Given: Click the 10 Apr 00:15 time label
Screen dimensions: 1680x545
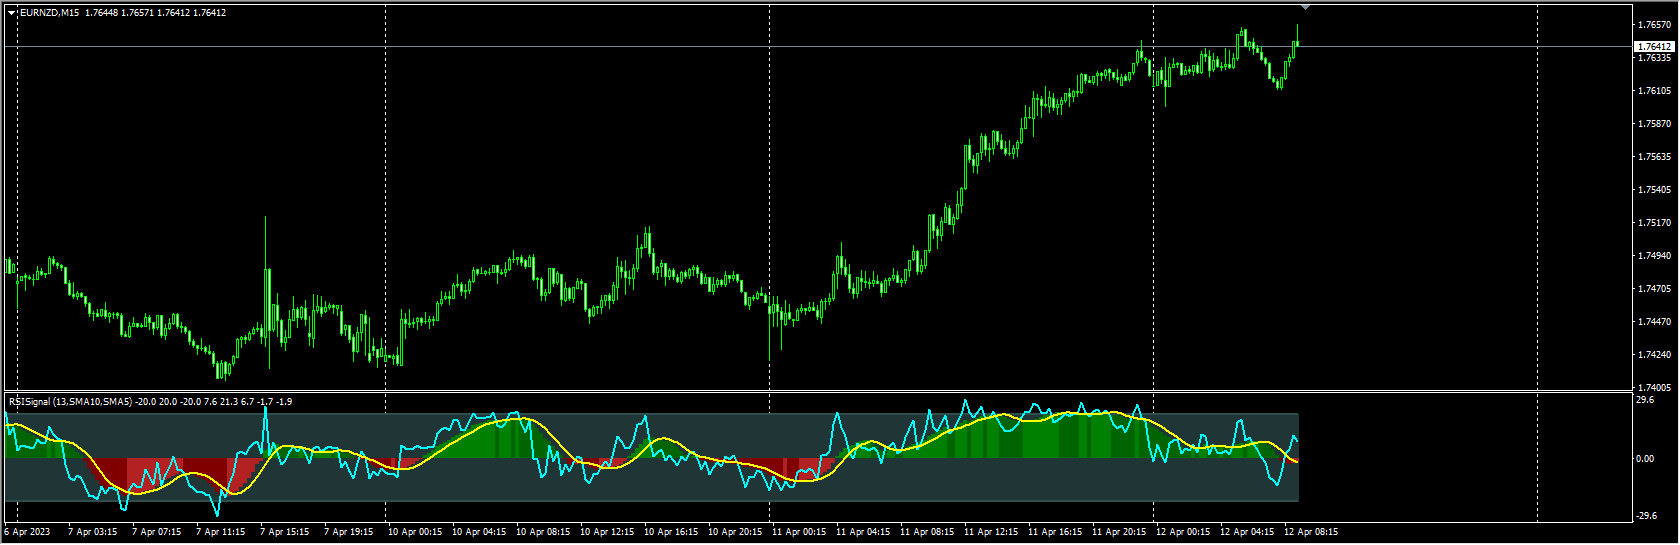Looking at the screenshot, I should coord(415,532).
